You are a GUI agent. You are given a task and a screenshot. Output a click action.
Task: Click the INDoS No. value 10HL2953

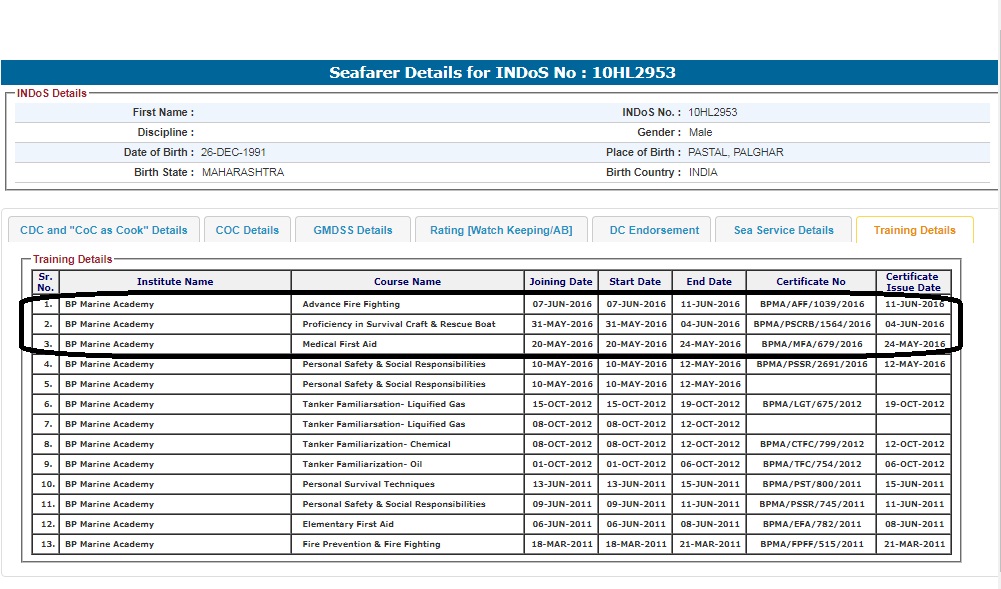coord(712,113)
